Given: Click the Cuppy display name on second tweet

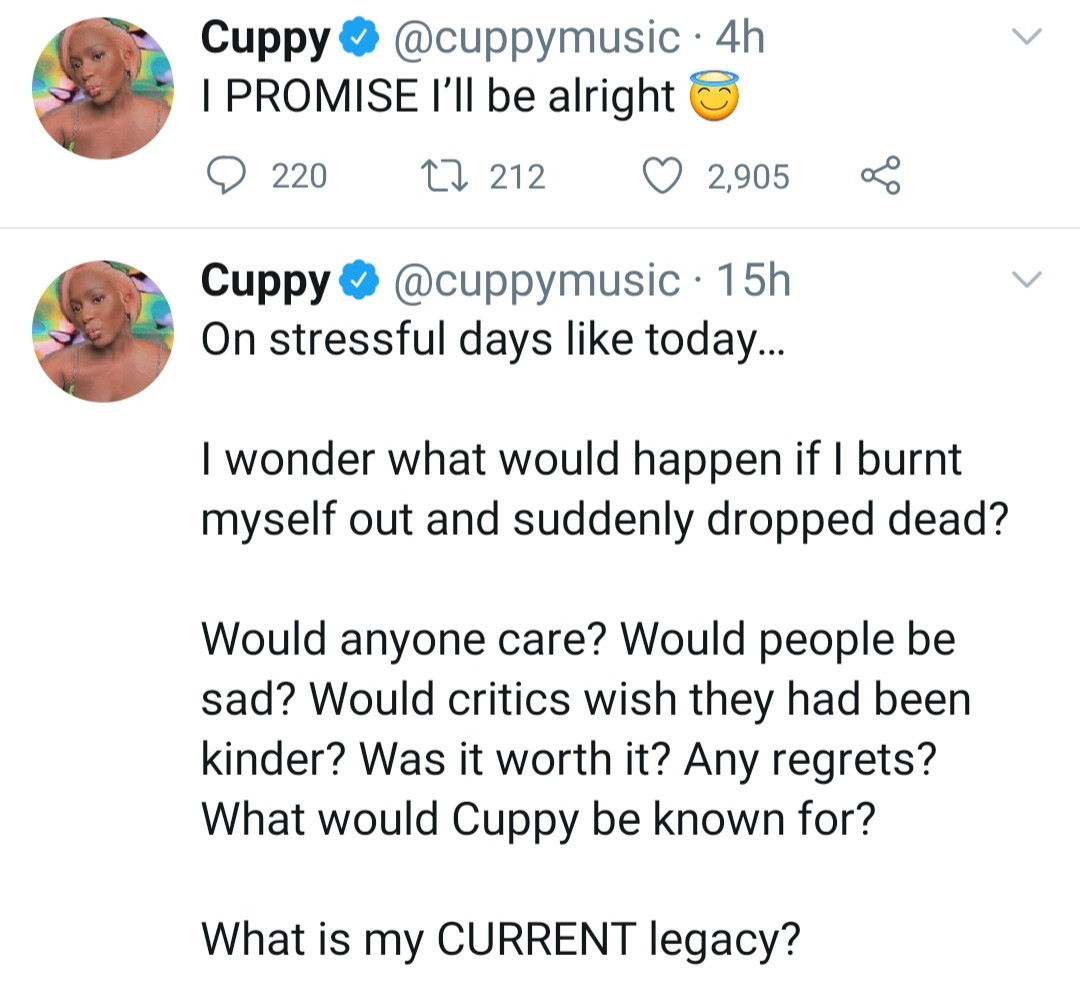Looking at the screenshot, I should click(265, 282).
